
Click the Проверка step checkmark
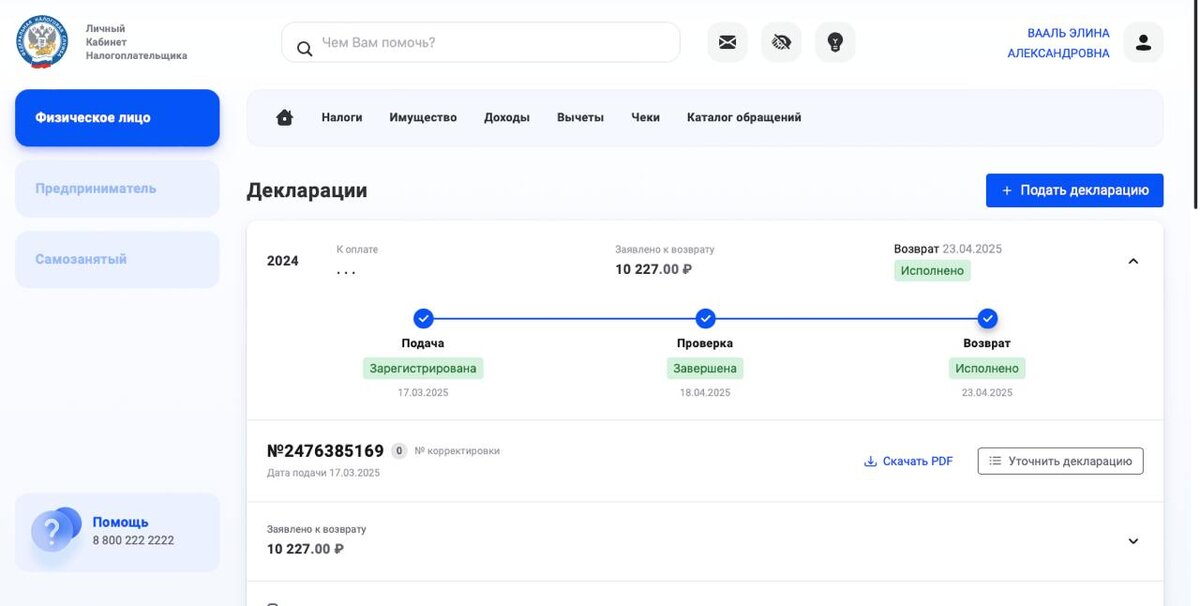[x=705, y=318]
